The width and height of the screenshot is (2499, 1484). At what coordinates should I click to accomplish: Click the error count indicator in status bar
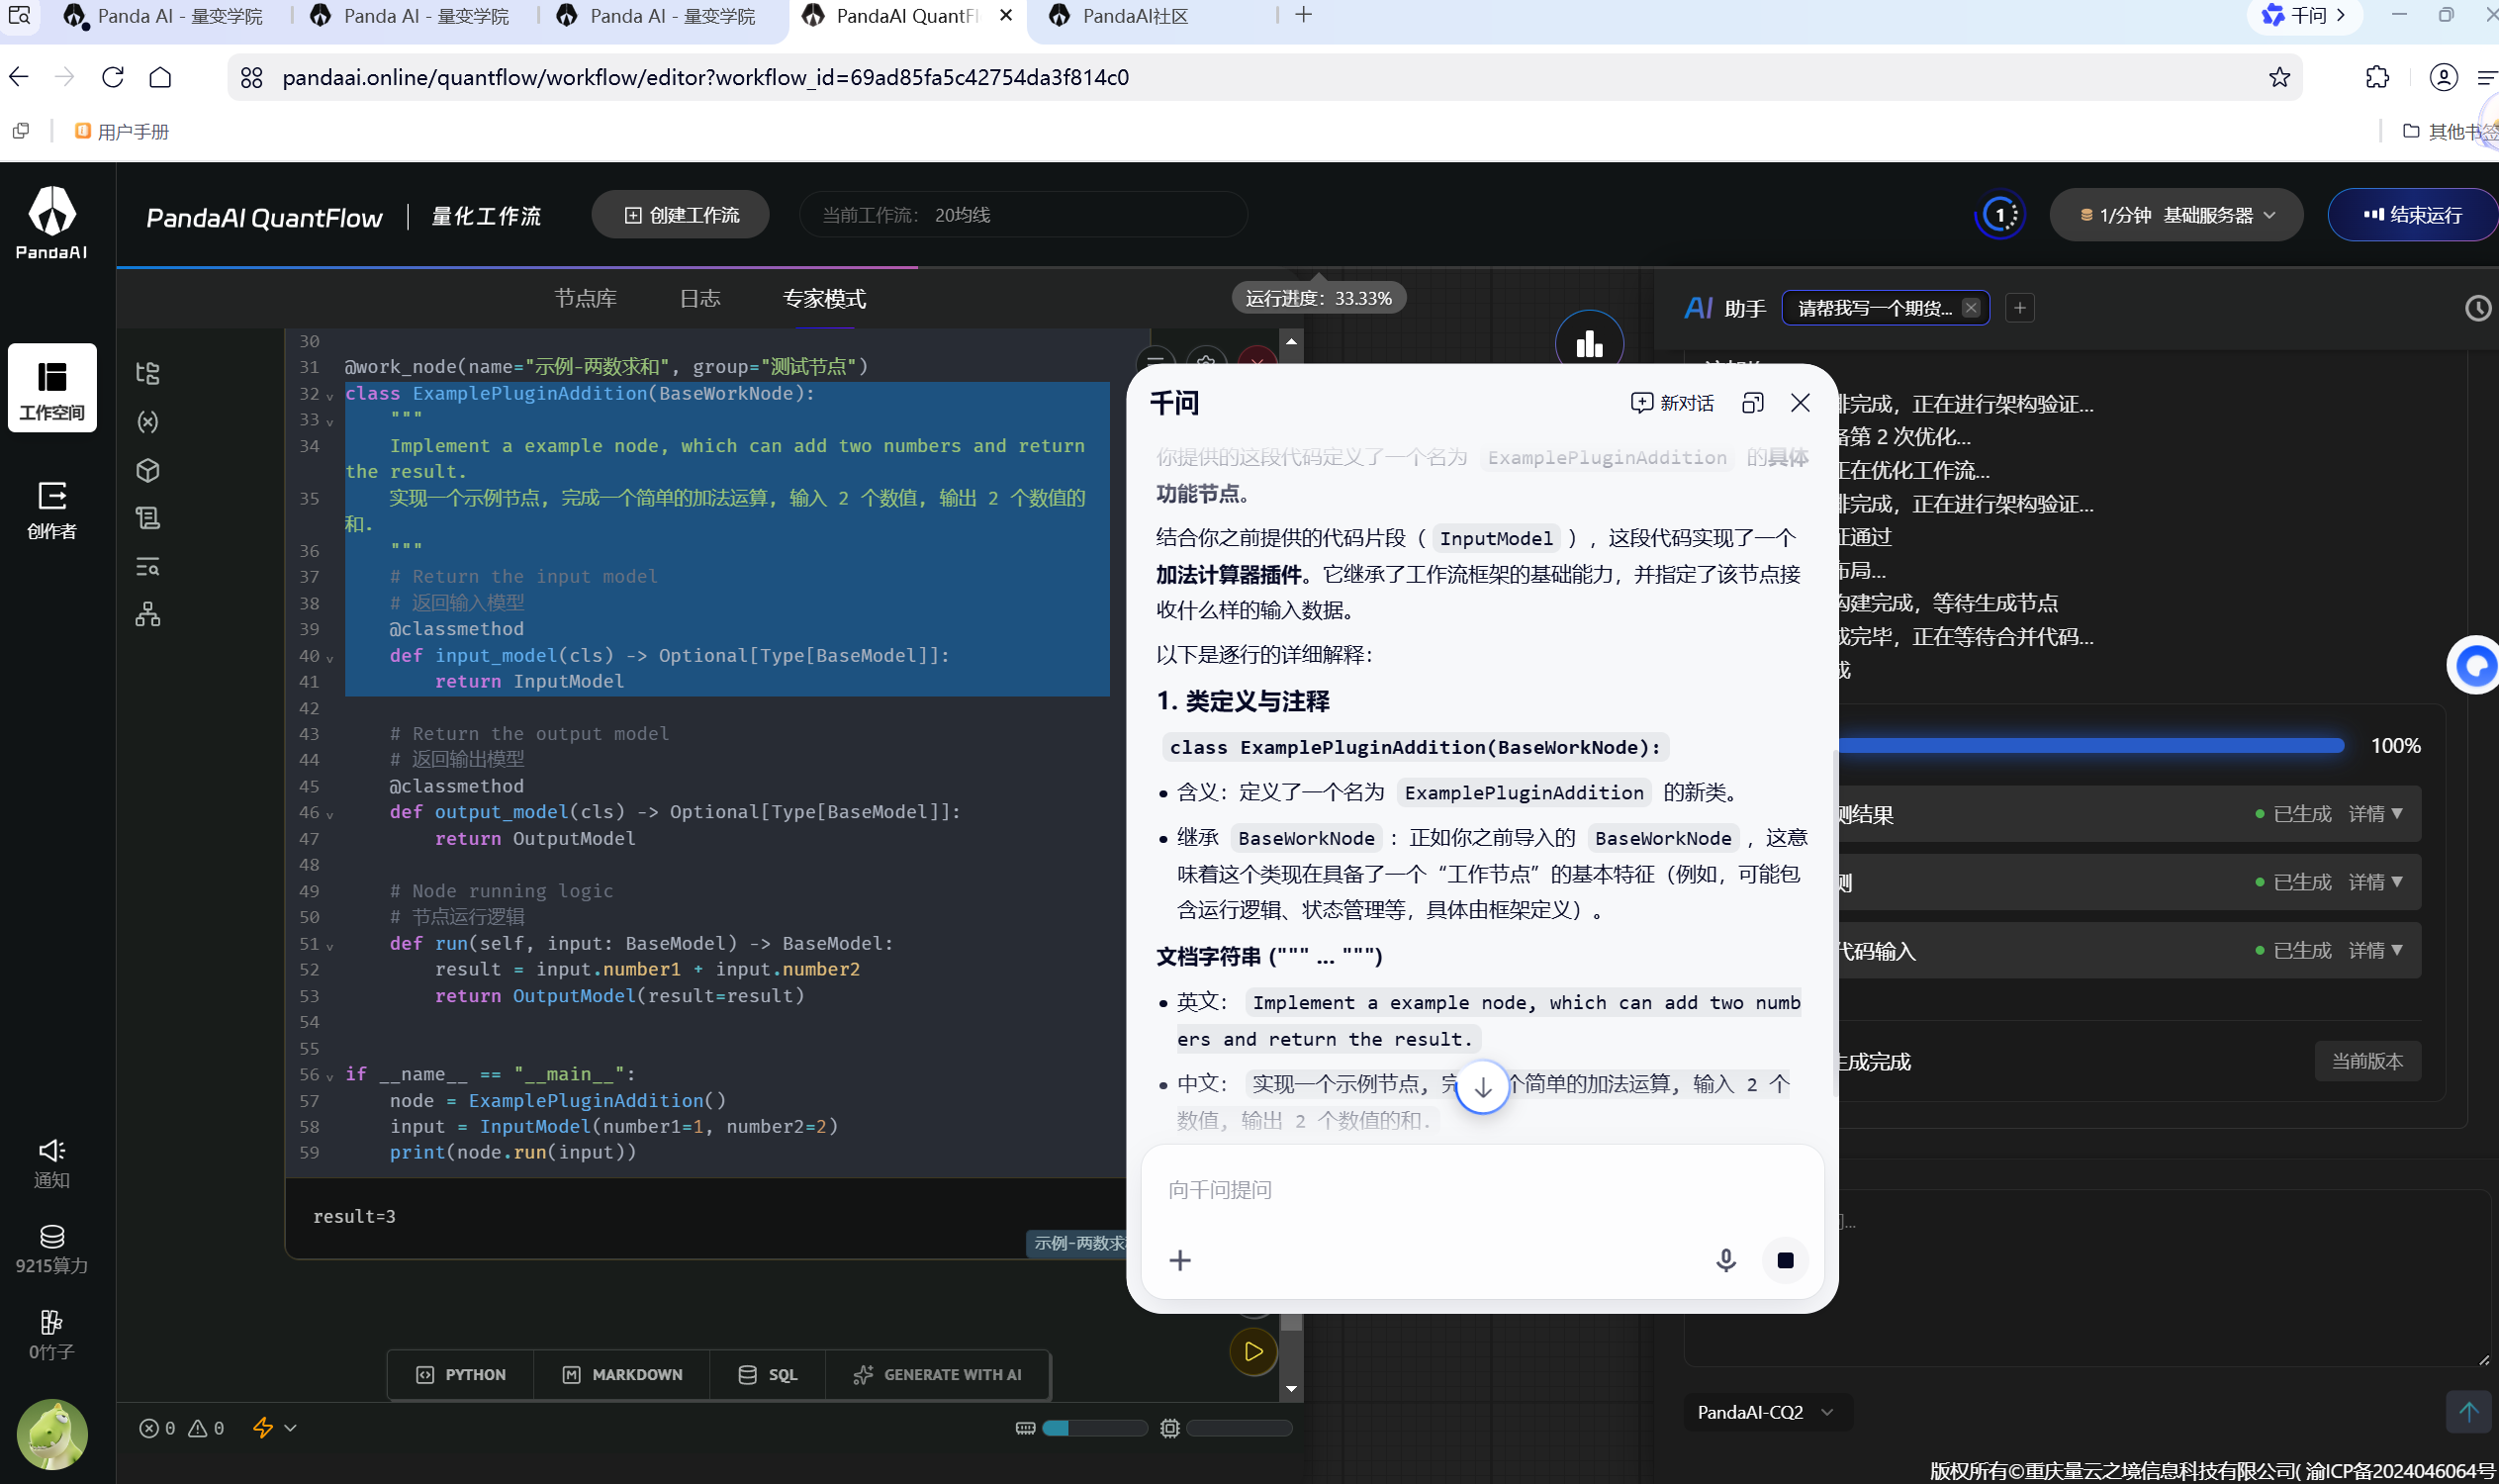point(157,1428)
